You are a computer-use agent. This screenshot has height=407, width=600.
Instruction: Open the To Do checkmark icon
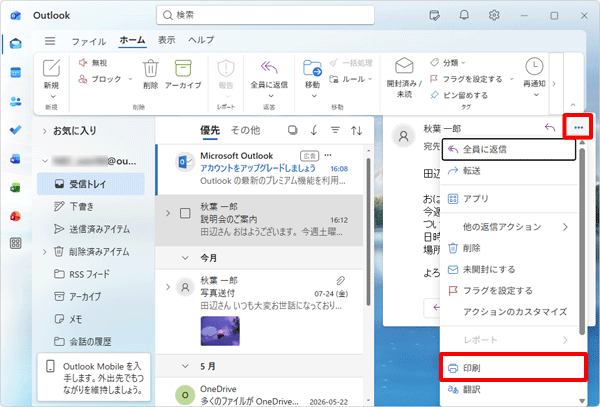pyautogui.click(x=16, y=130)
